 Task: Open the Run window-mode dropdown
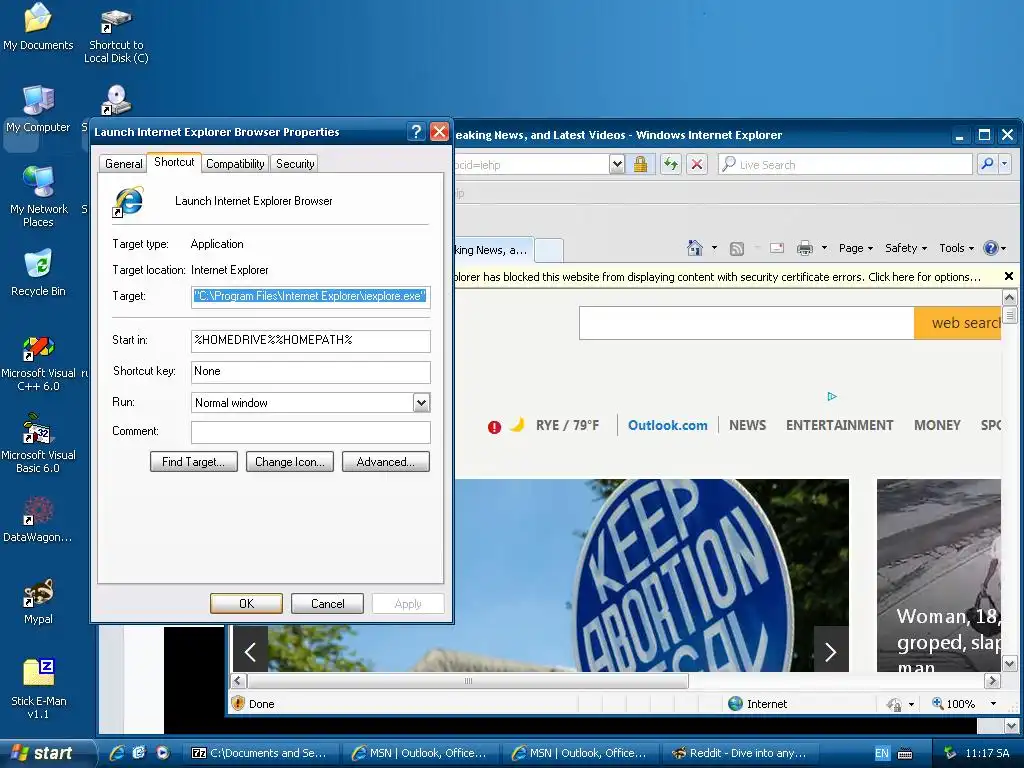click(x=421, y=403)
